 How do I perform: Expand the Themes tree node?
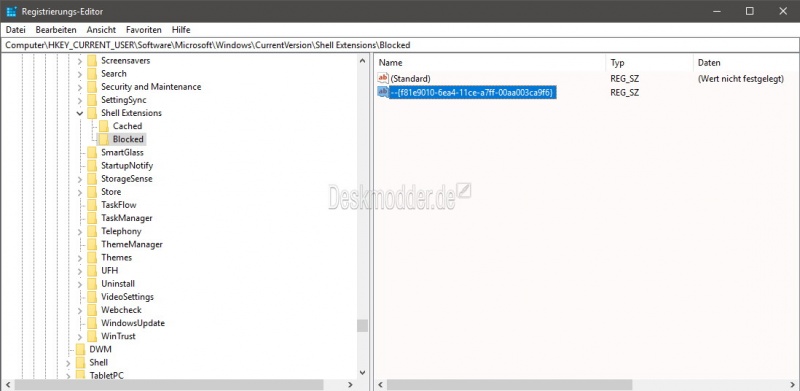(x=80, y=257)
